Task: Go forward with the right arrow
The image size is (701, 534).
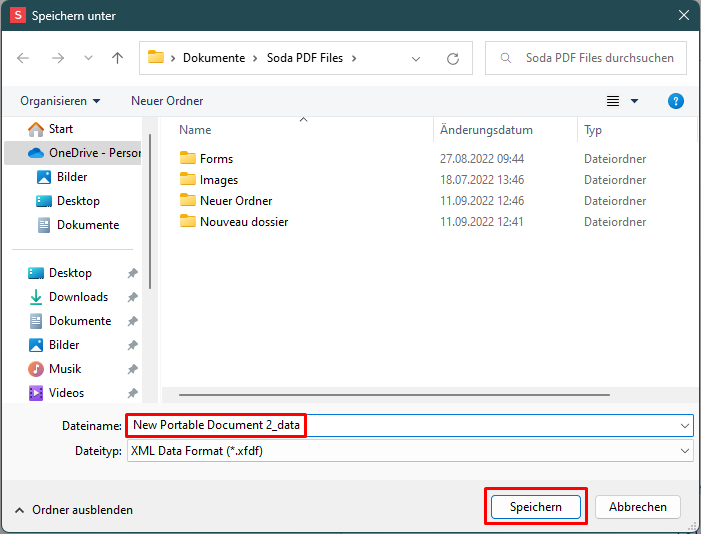Action: [58, 58]
